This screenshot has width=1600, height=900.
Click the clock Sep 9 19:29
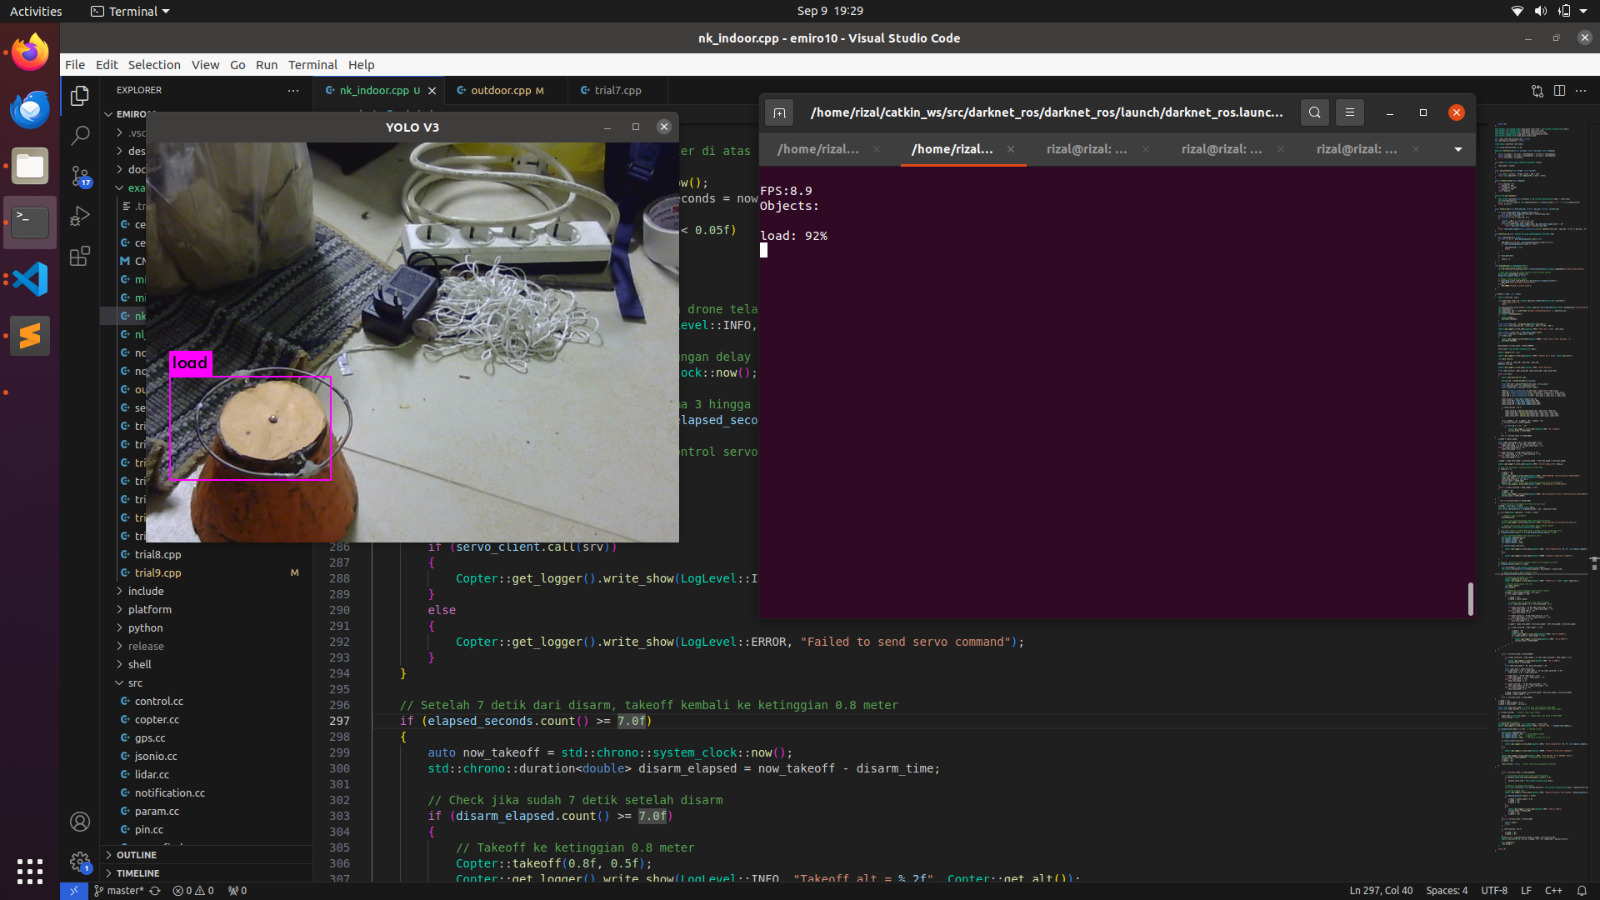[x=830, y=11]
